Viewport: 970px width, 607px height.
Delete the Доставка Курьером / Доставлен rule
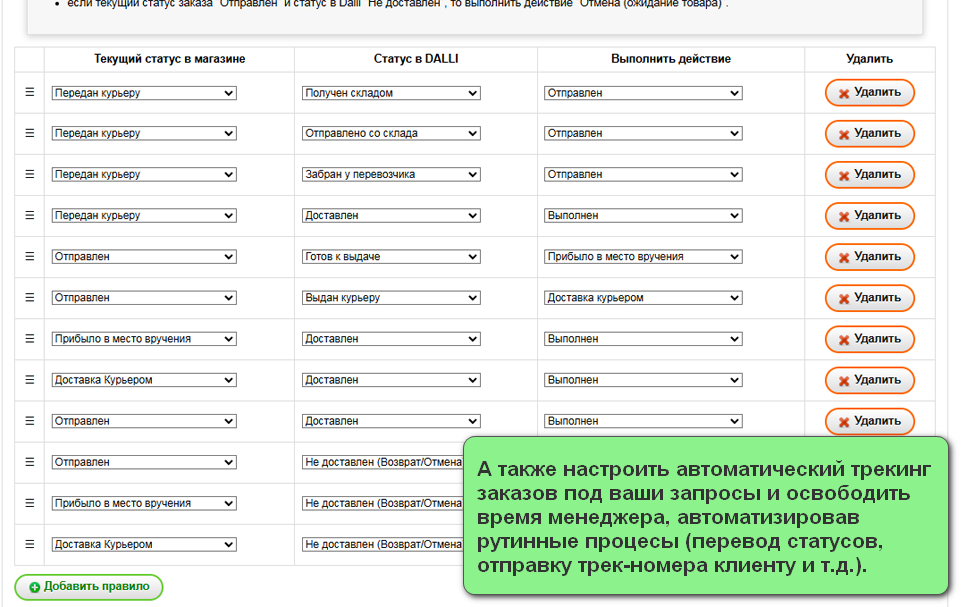pos(869,380)
